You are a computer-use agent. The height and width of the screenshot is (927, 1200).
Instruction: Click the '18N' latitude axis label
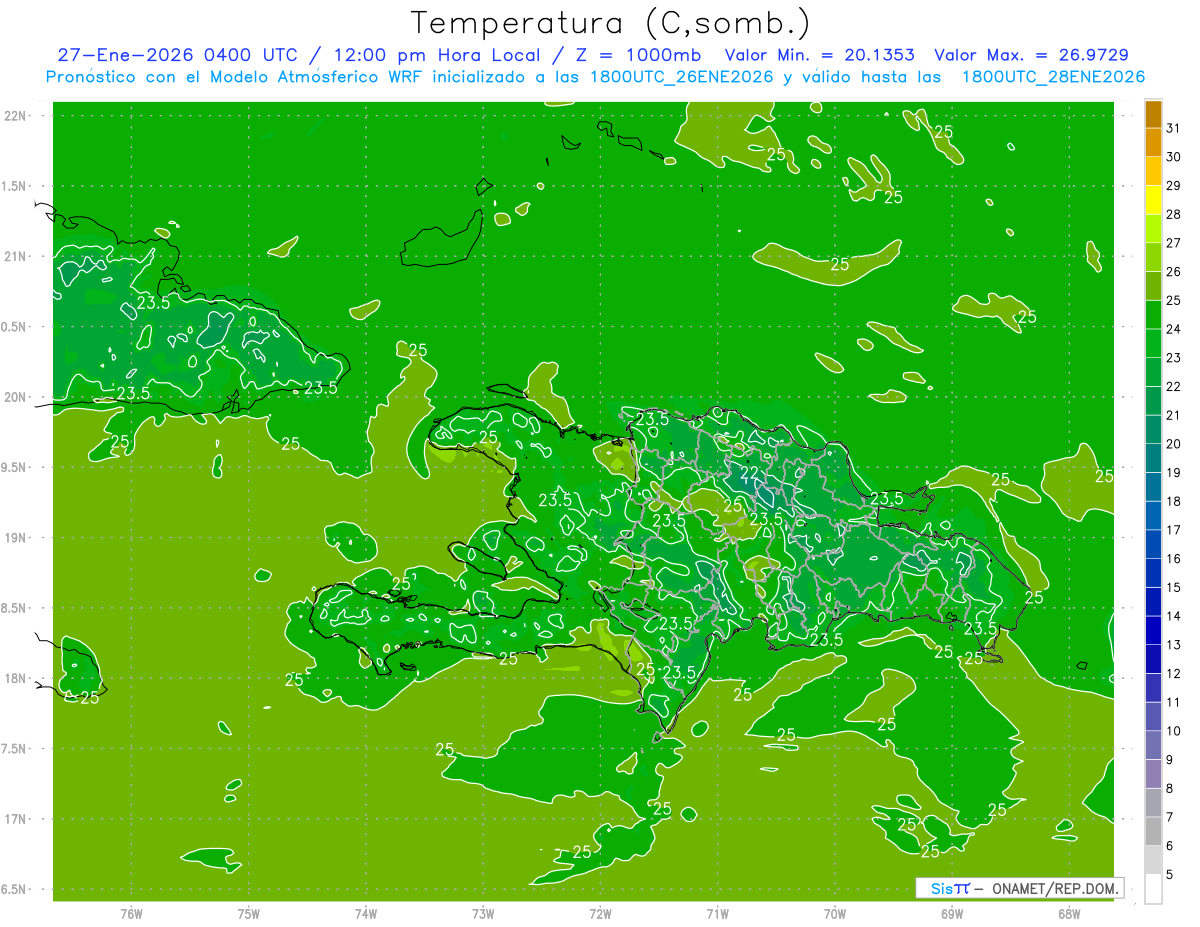(15, 679)
